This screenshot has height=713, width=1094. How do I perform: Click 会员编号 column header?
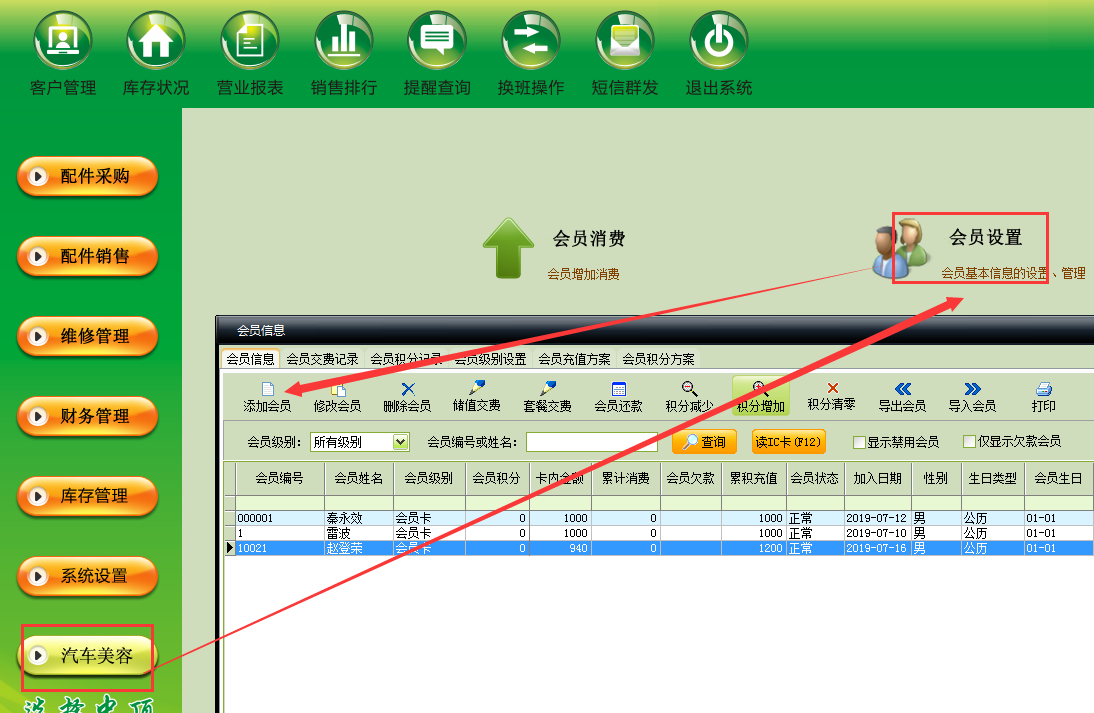tap(280, 479)
